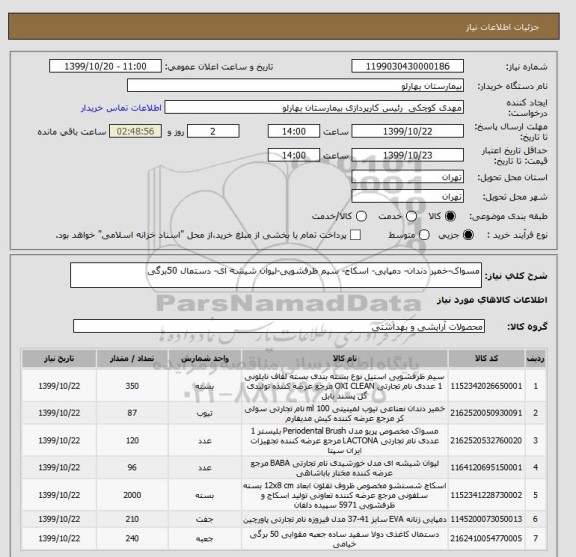Click product code 2162410054770005
The image size is (576, 557).
click(x=486, y=538)
